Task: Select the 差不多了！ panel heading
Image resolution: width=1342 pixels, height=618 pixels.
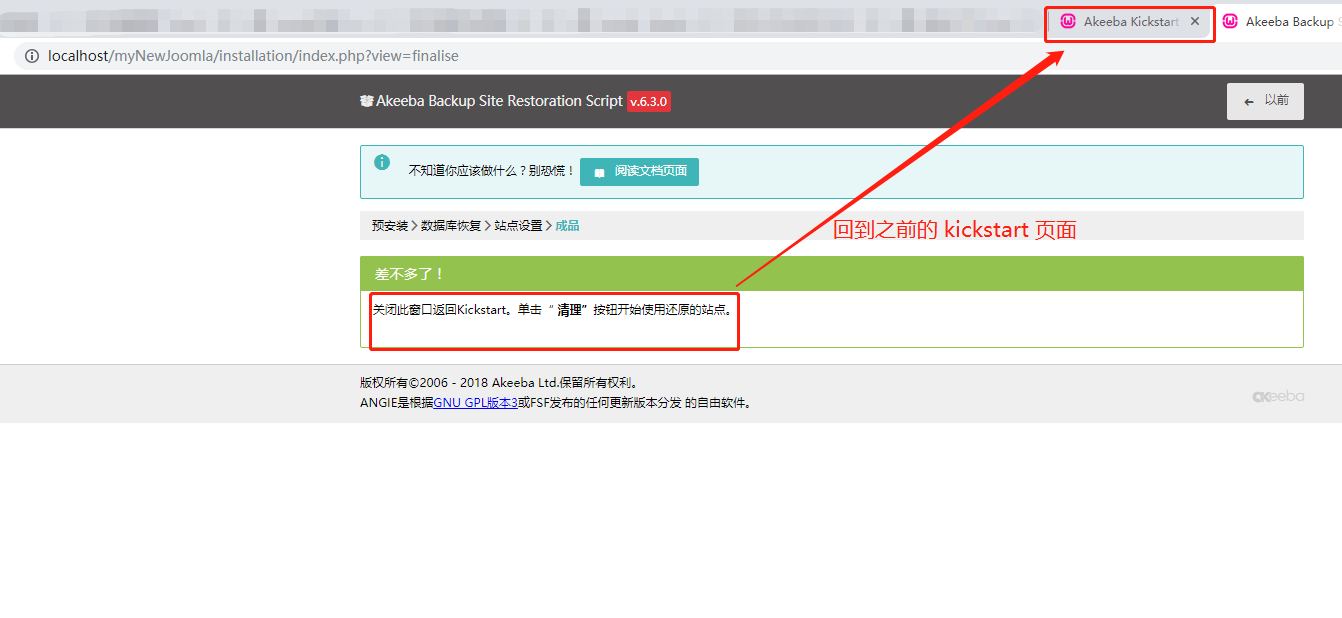Action: click(x=409, y=274)
